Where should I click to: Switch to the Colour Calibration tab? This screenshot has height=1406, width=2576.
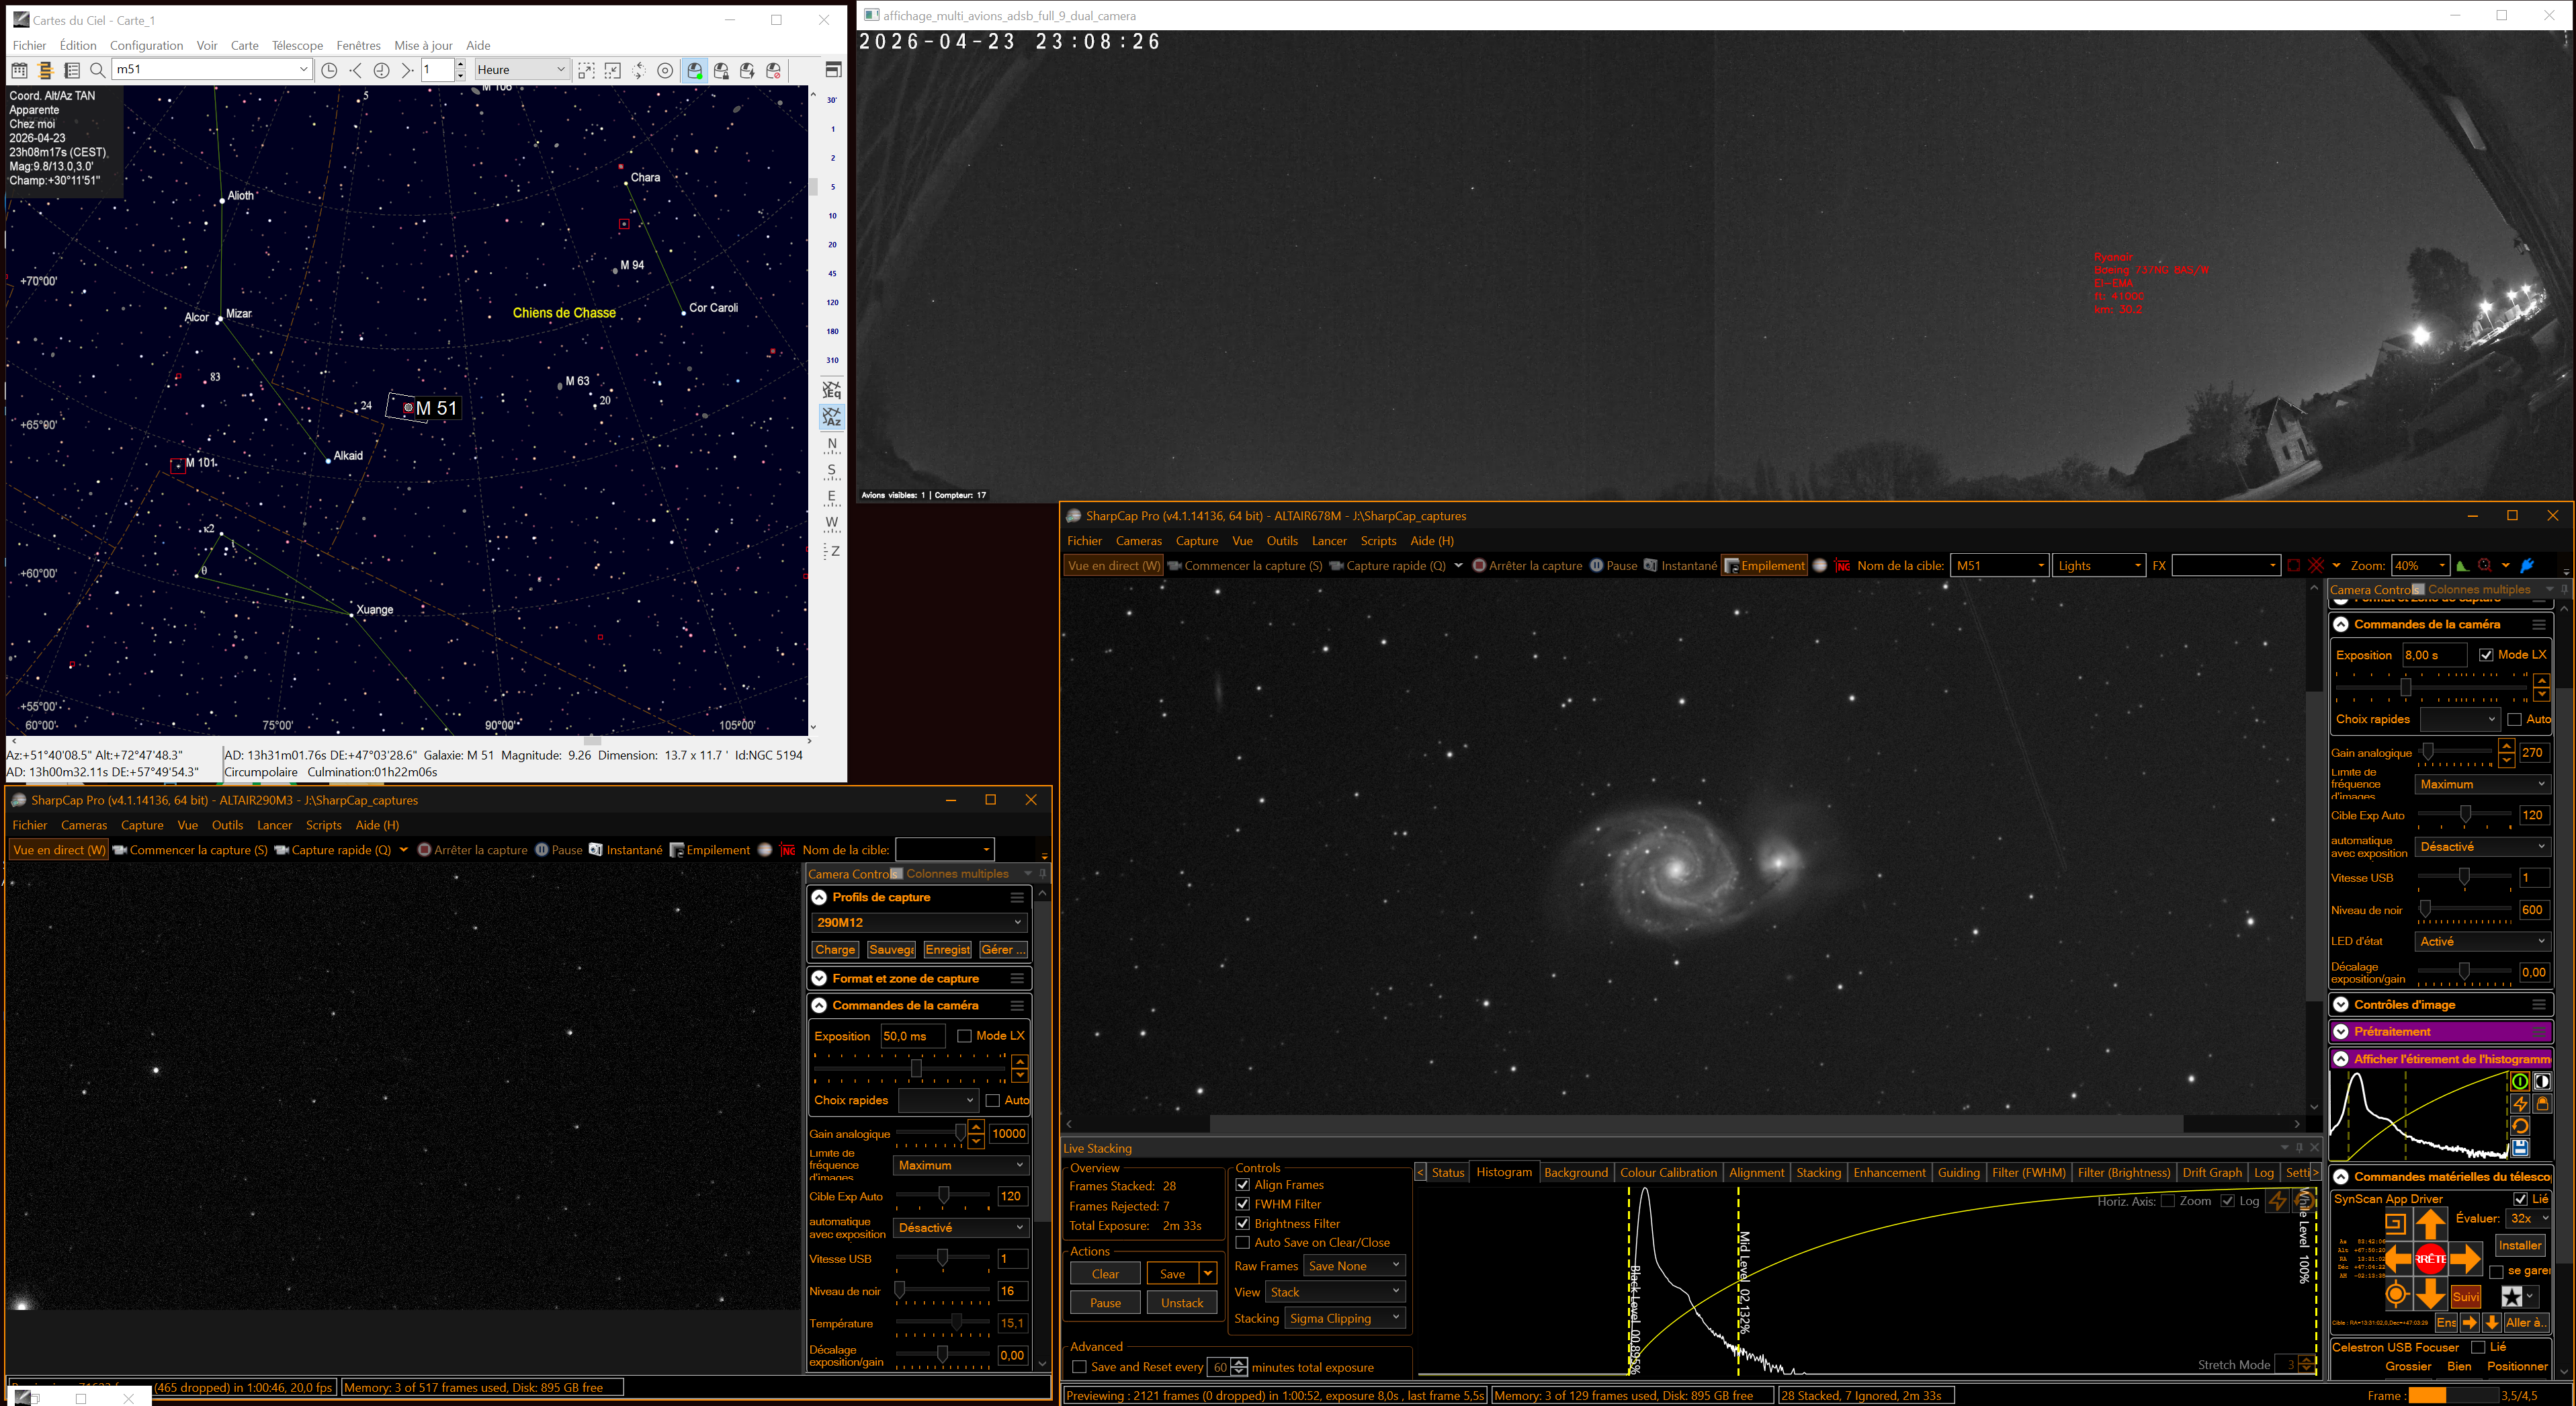coord(1668,1172)
